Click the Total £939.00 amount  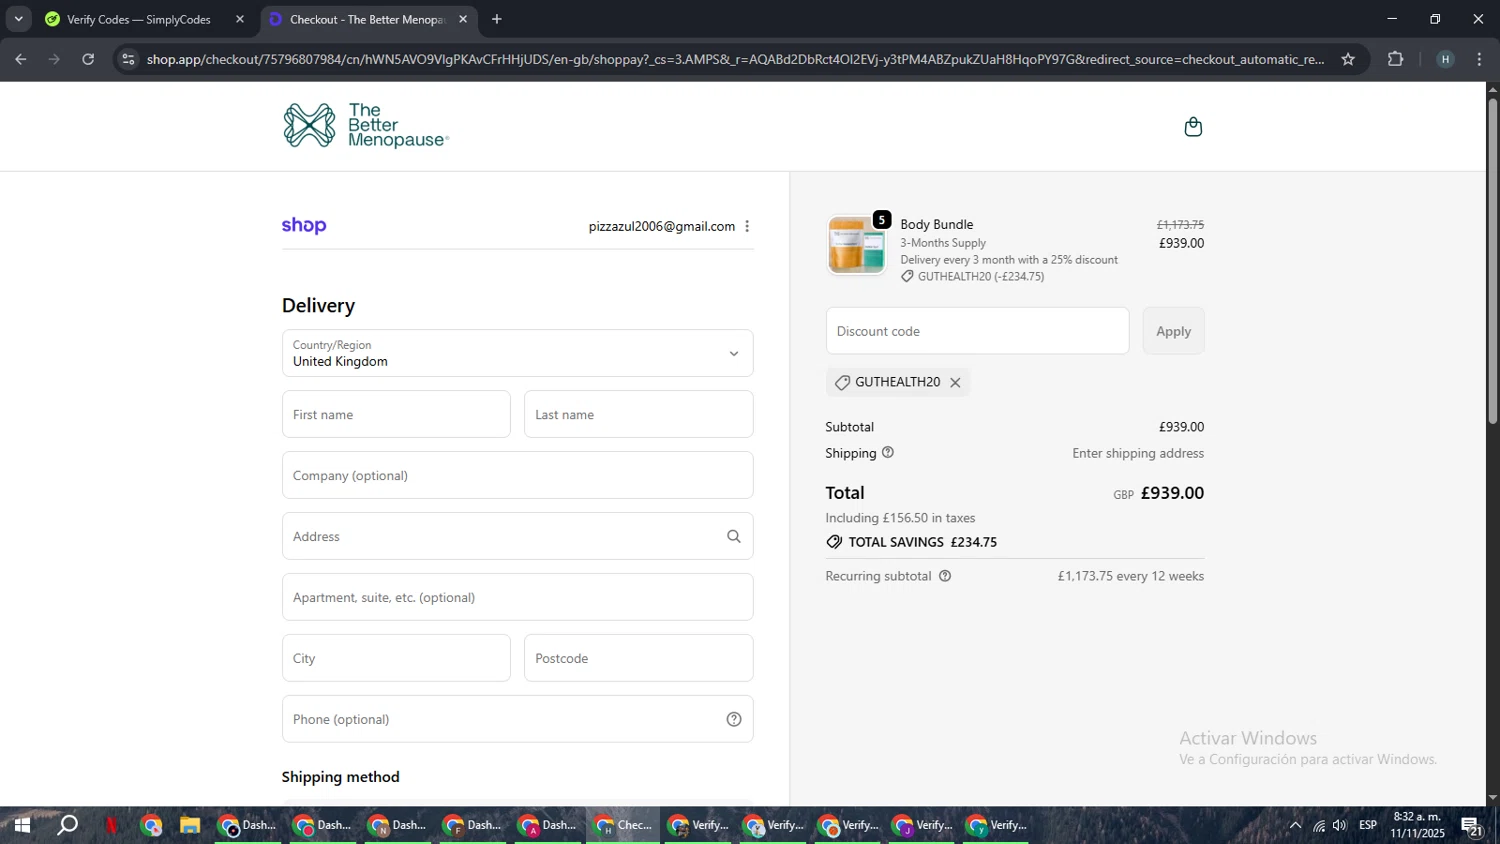pyautogui.click(x=1172, y=492)
